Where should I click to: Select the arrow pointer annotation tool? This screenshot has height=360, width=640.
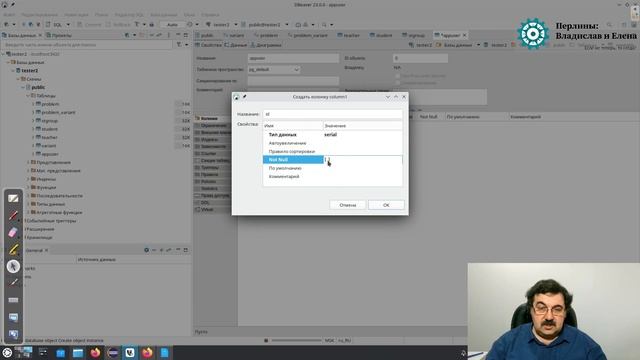13,266
